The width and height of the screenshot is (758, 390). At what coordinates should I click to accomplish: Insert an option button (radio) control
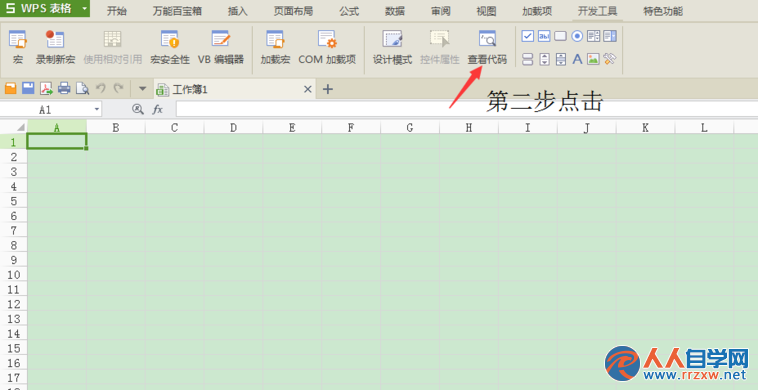point(577,36)
